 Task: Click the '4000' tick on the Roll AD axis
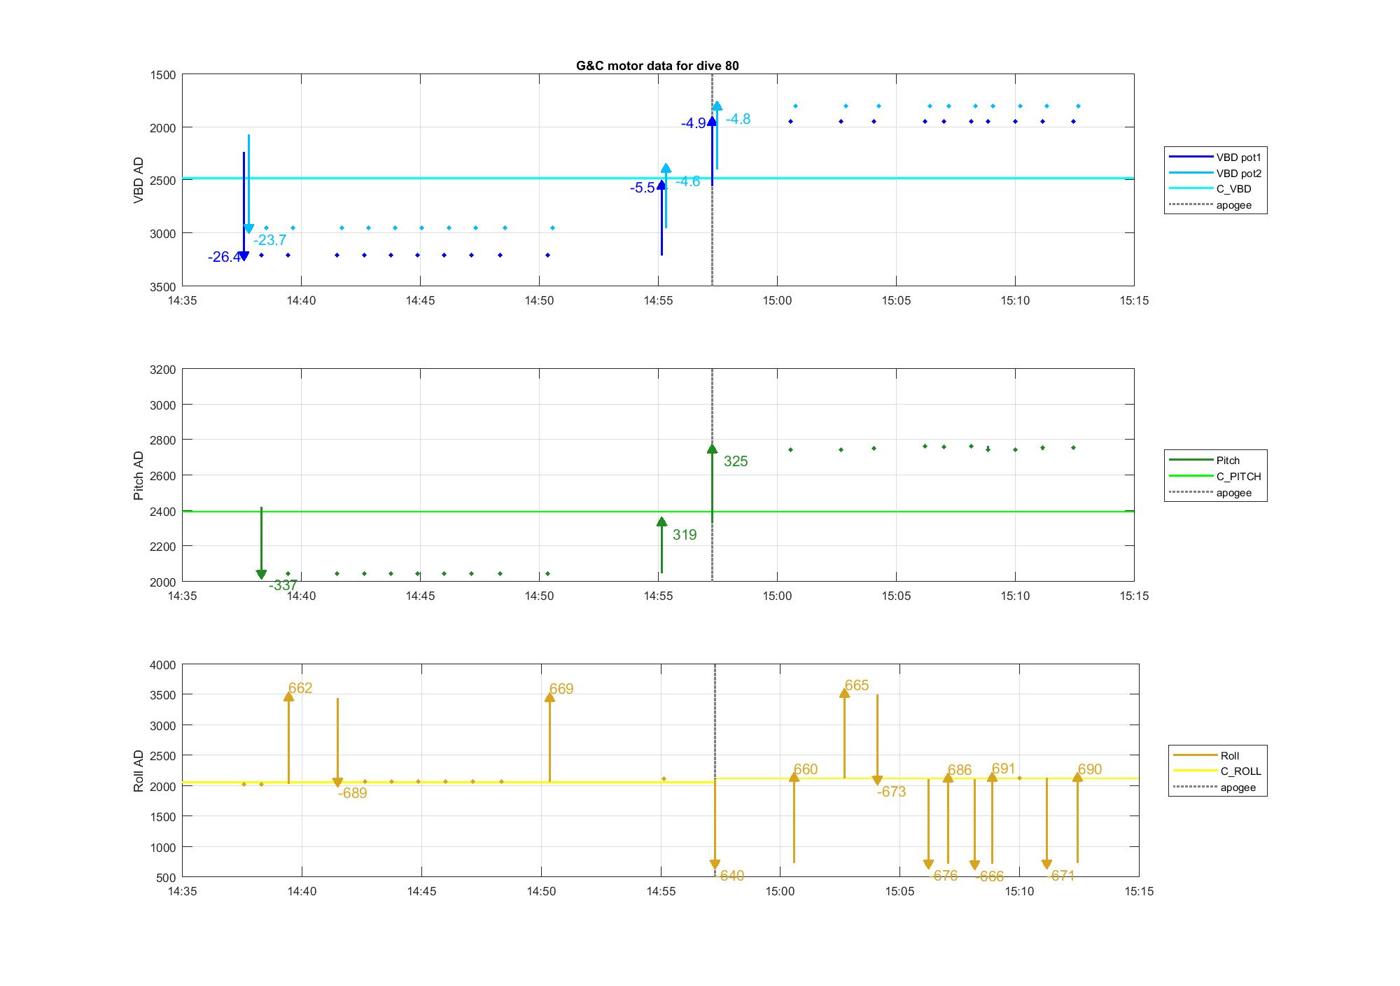click(x=162, y=665)
